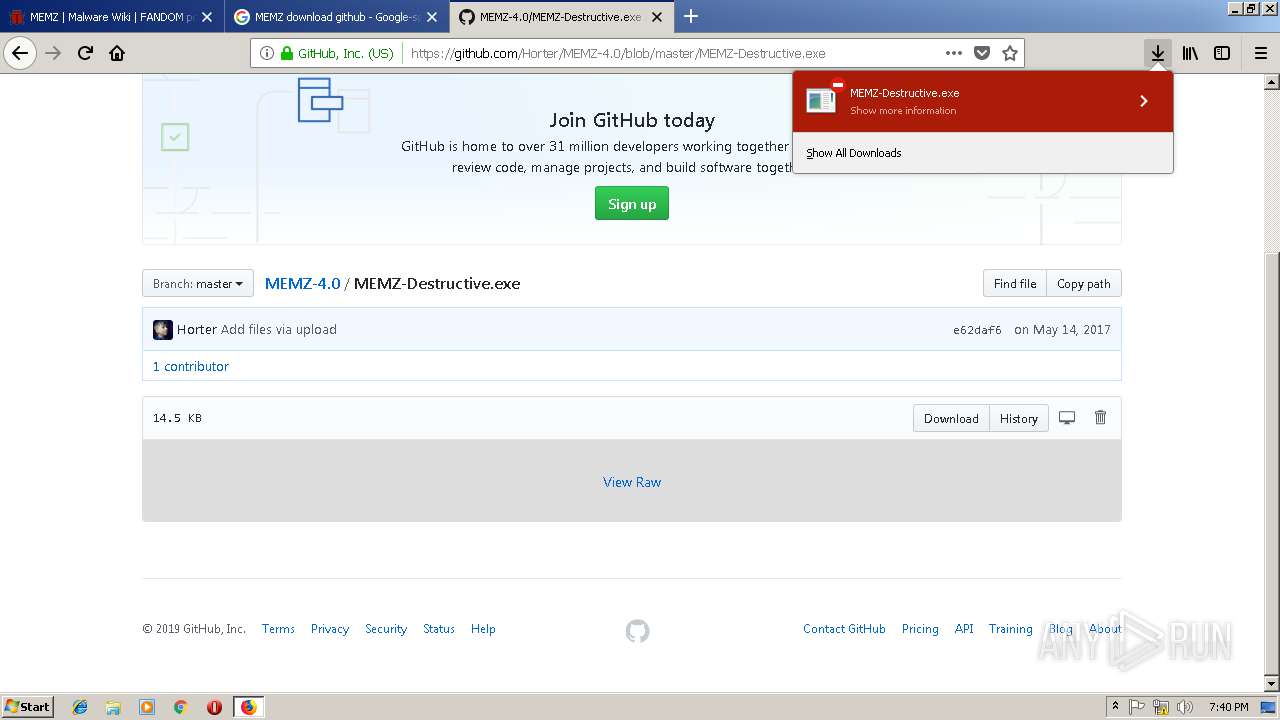Click the Find file button
The image size is (1280, 720).
[x=1015, y=284]
